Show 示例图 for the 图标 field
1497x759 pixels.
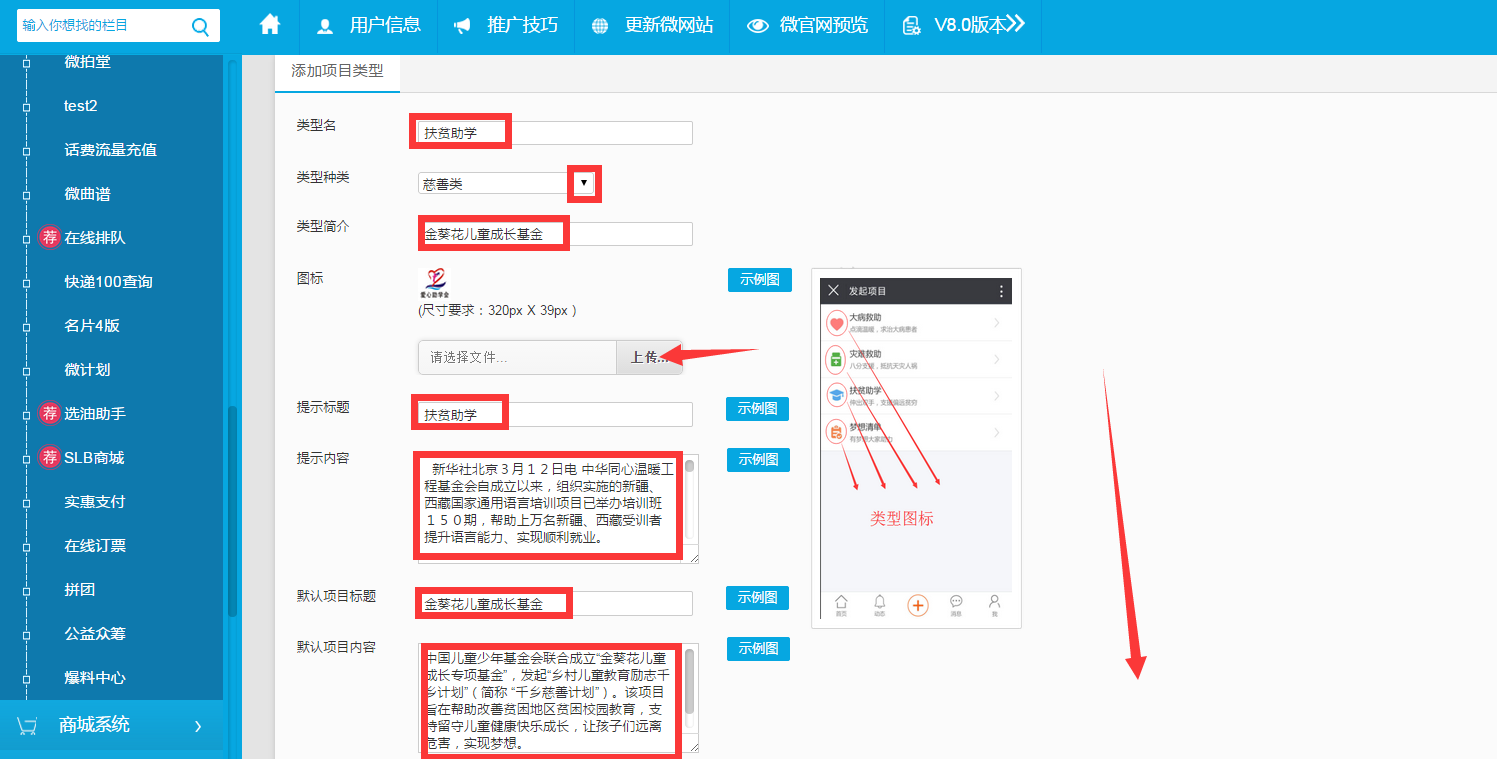(759, 280)
